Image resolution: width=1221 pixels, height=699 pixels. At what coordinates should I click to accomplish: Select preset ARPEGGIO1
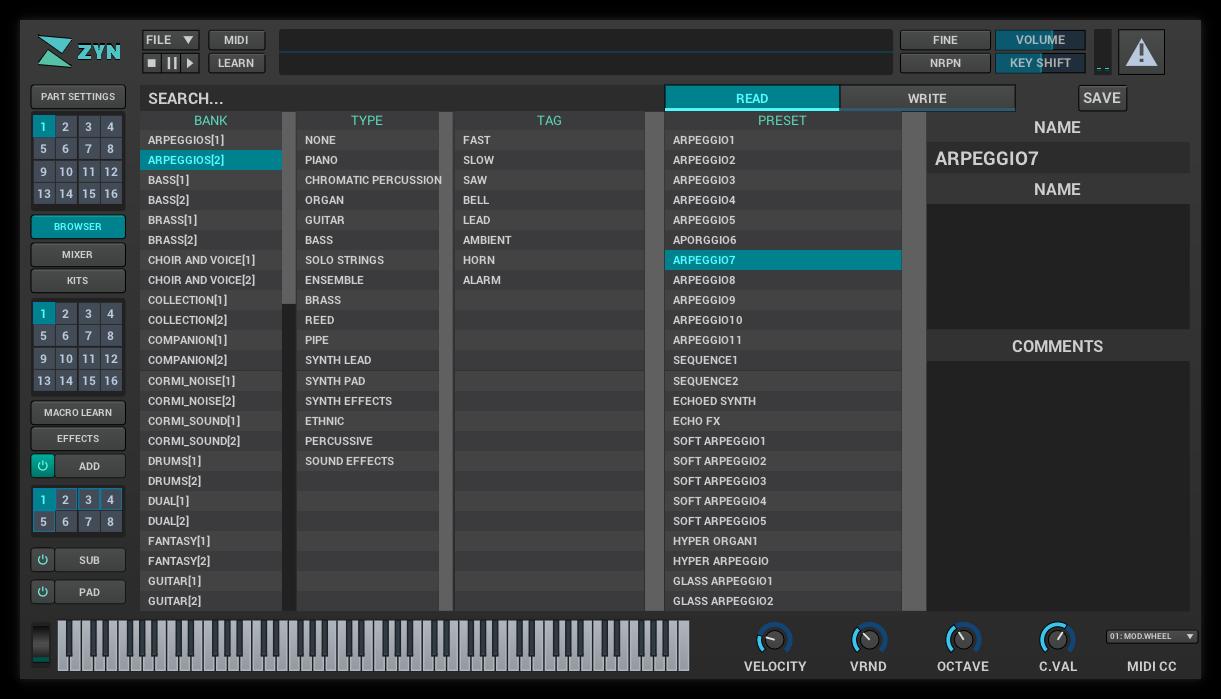(x=783, y=140)
